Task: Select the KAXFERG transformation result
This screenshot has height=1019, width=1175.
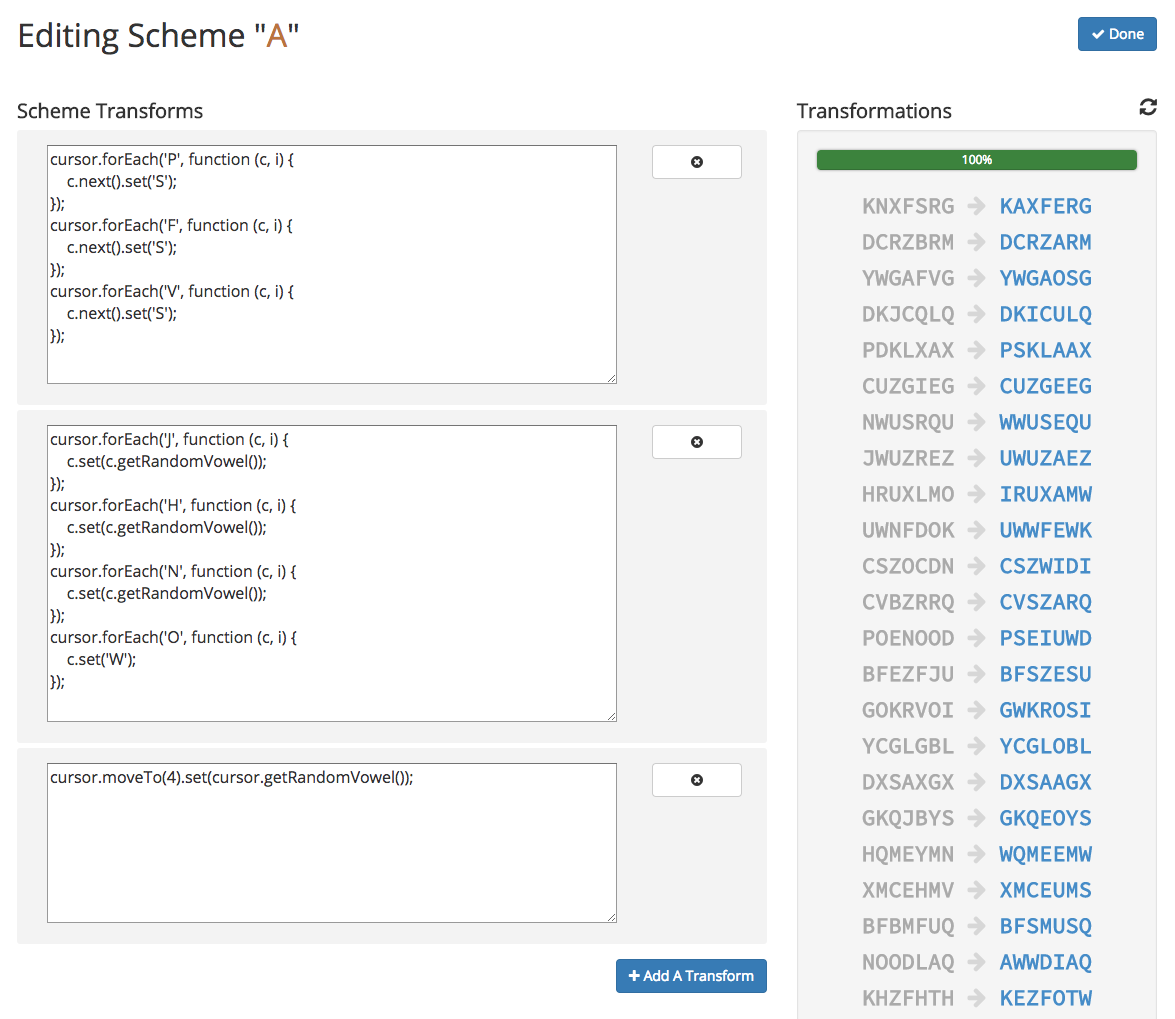Action: pyautogui.click(x=1045, y=207)
